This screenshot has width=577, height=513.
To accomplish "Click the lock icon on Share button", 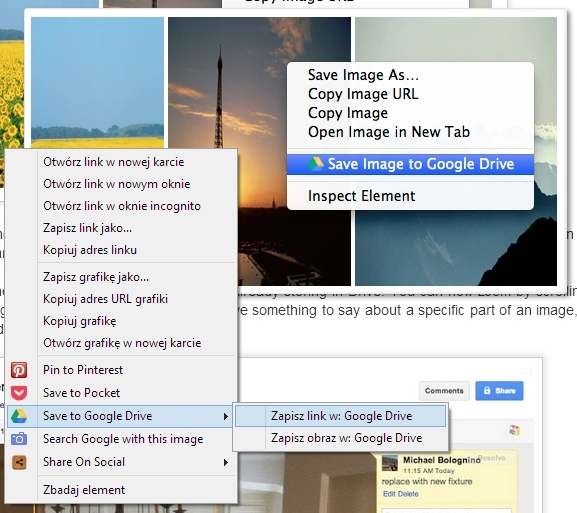I will tap(487, 390).
